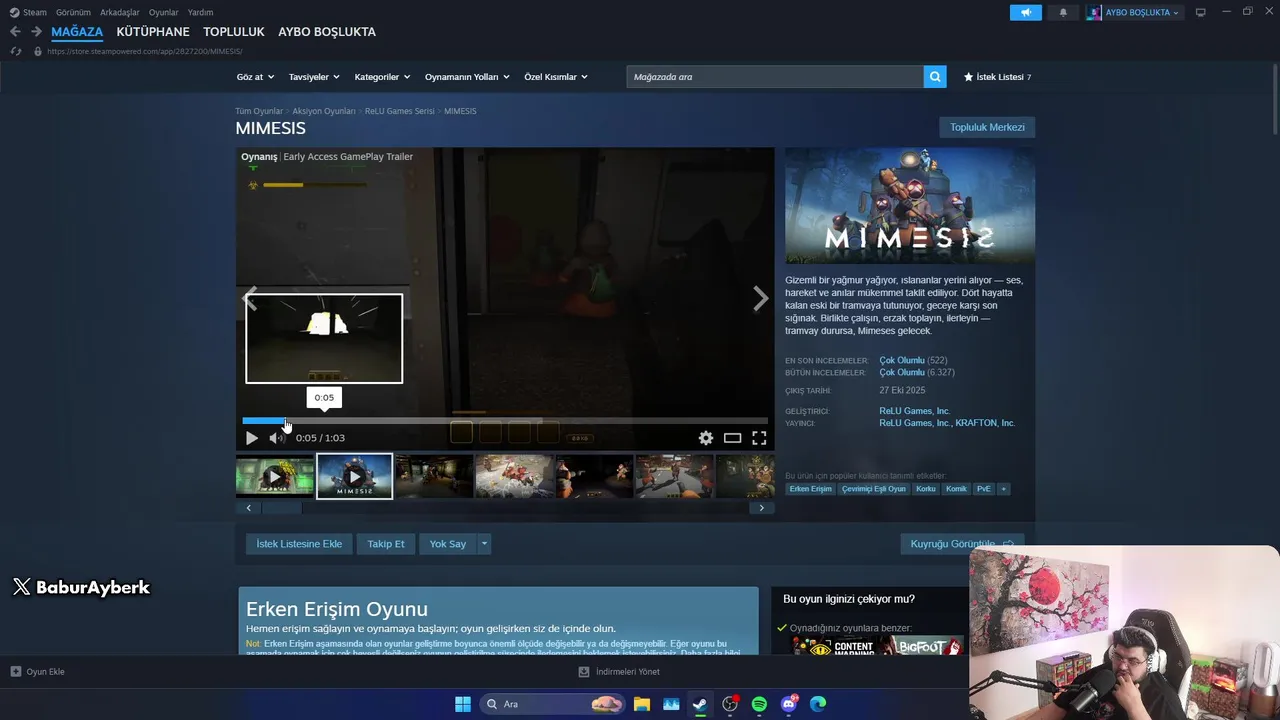Go back with Steam back arrow

point(15,32)
